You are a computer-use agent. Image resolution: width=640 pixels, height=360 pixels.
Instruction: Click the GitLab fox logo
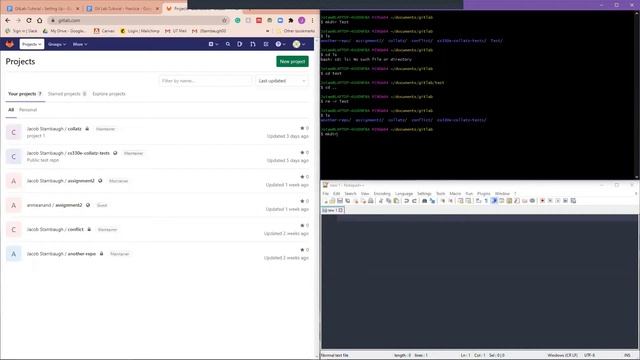pyautogui.click(x=9, y=44)
